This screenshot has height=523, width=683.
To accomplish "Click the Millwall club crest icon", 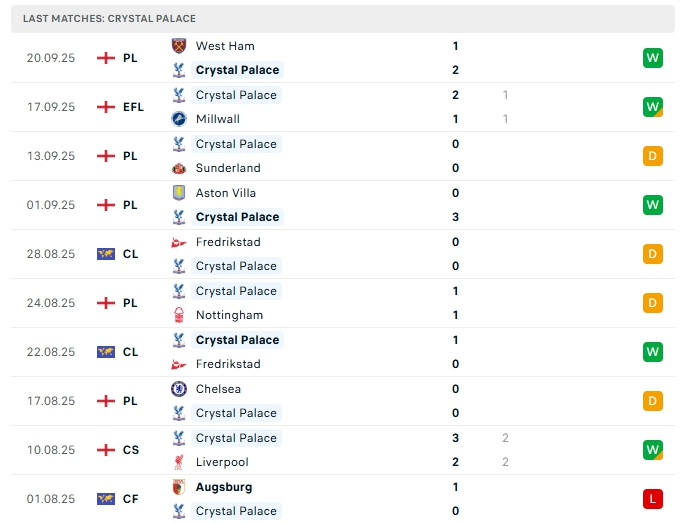I will click(179, 119).
